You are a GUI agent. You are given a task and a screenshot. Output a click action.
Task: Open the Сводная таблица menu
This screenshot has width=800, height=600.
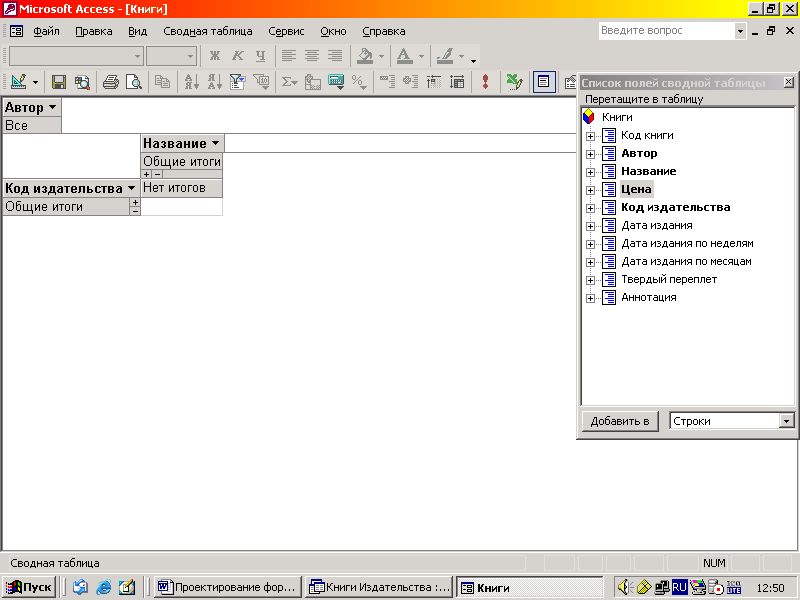pos(208,31)
